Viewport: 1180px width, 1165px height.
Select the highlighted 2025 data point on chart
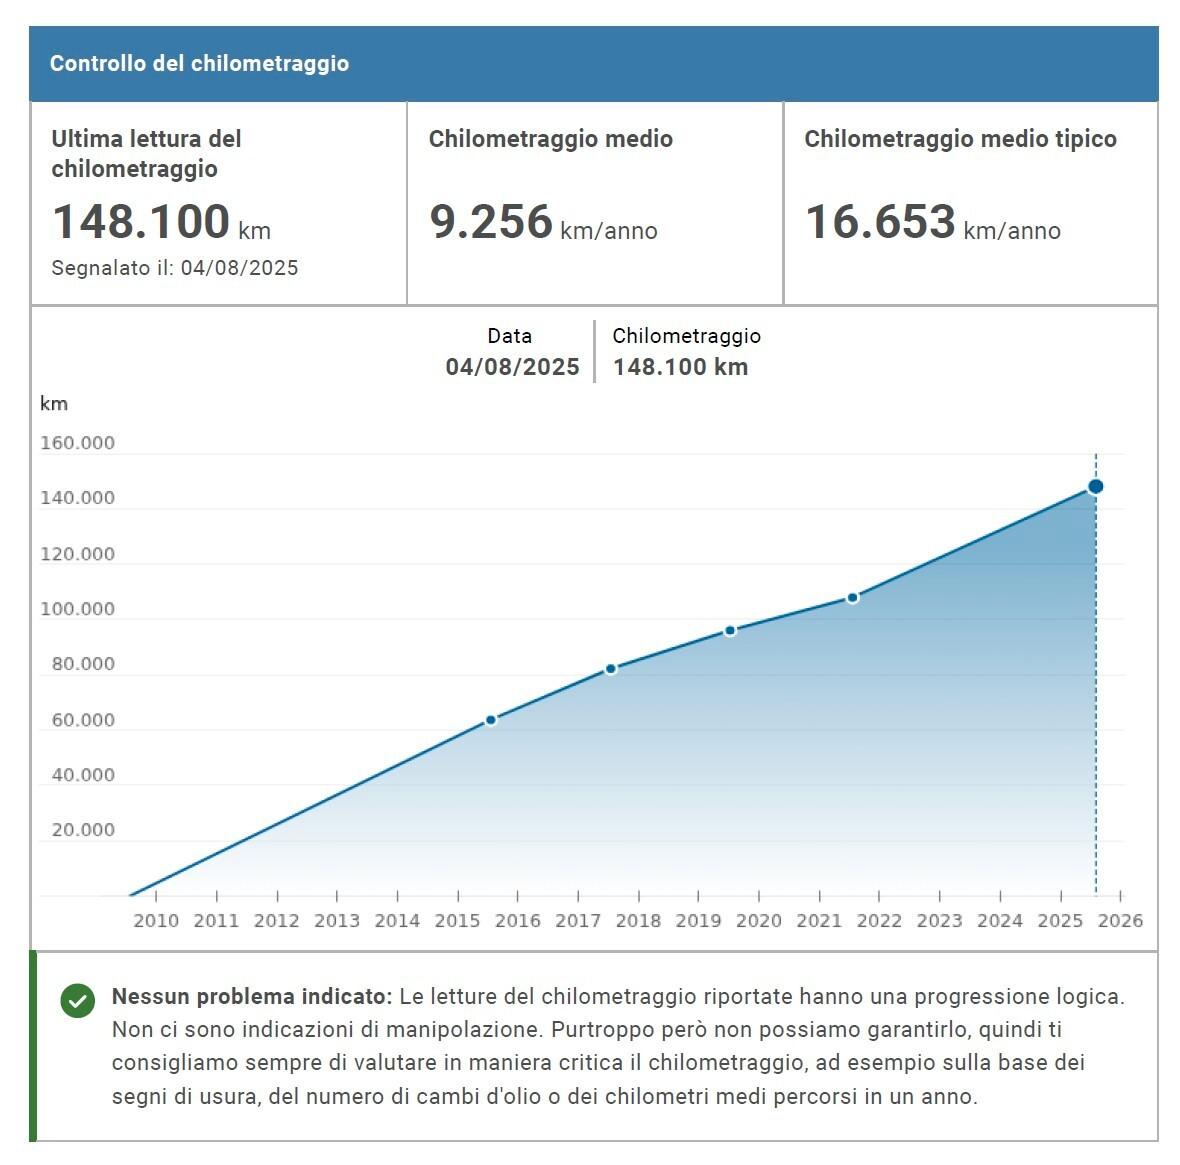[x=1095, y=487]
